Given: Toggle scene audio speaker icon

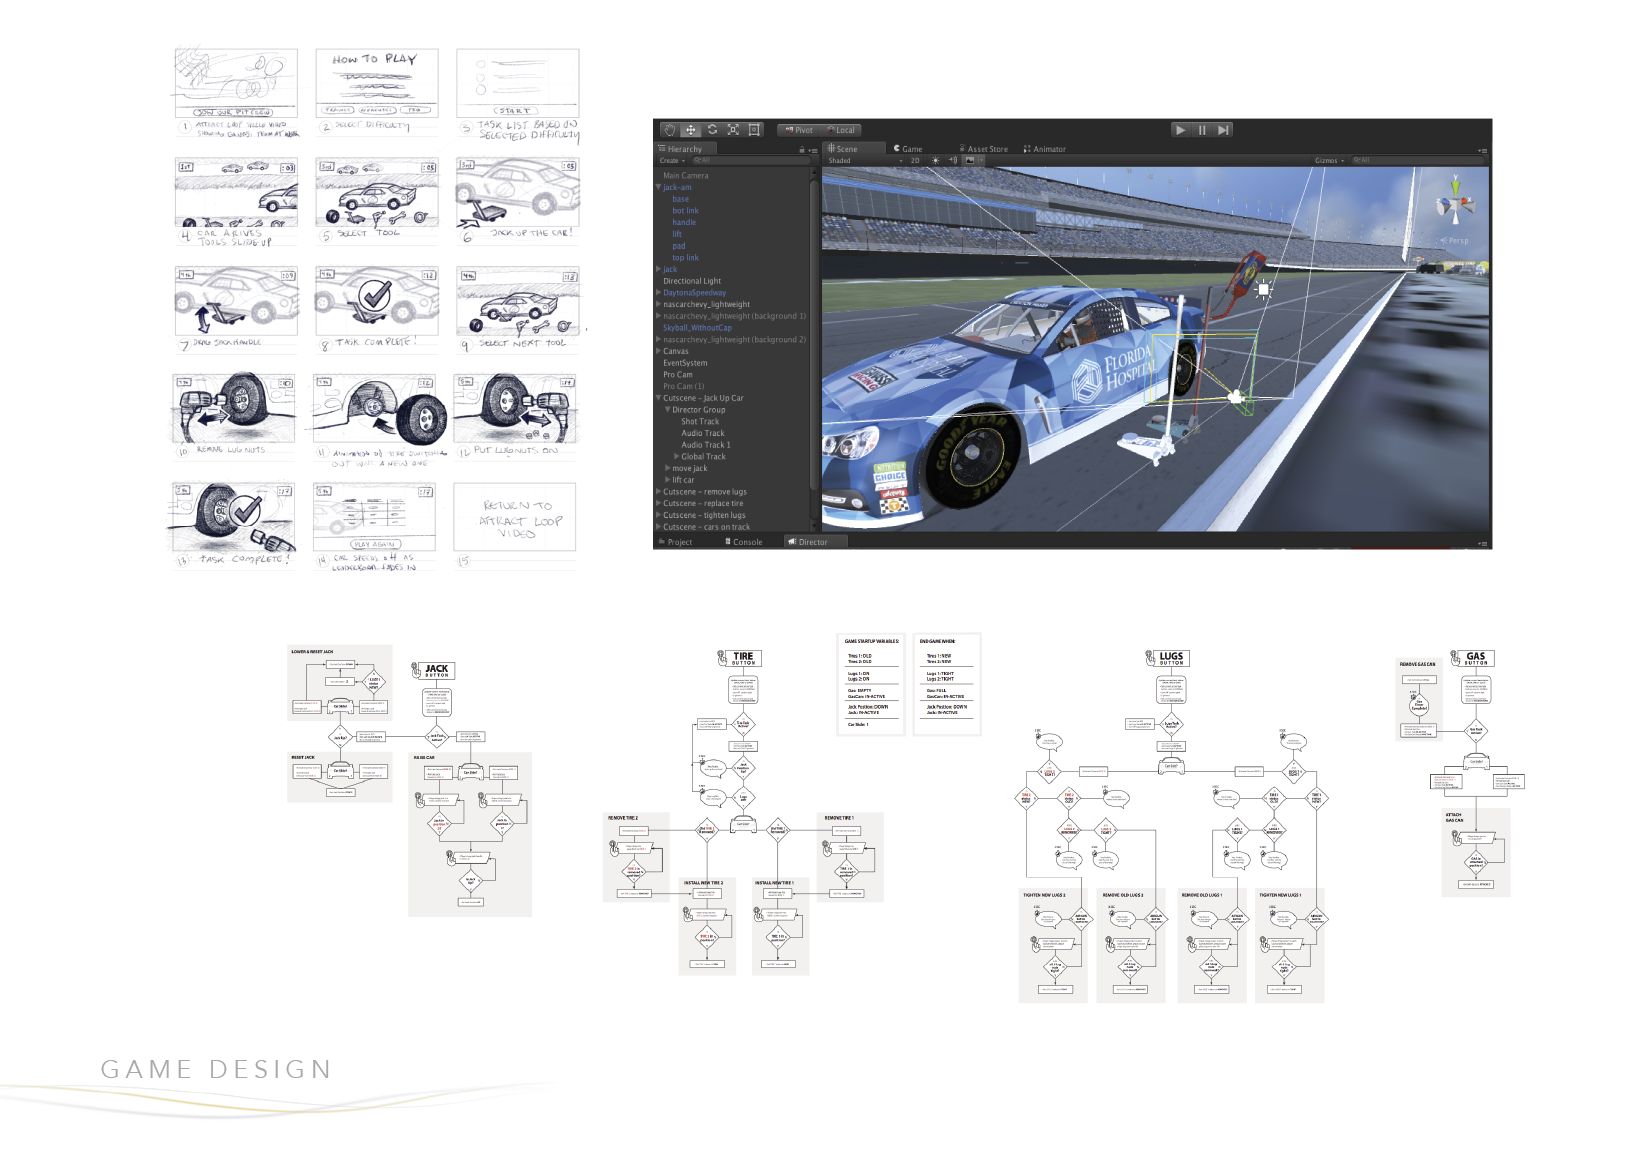Looking at the screenshot, I should coord(952,160).
